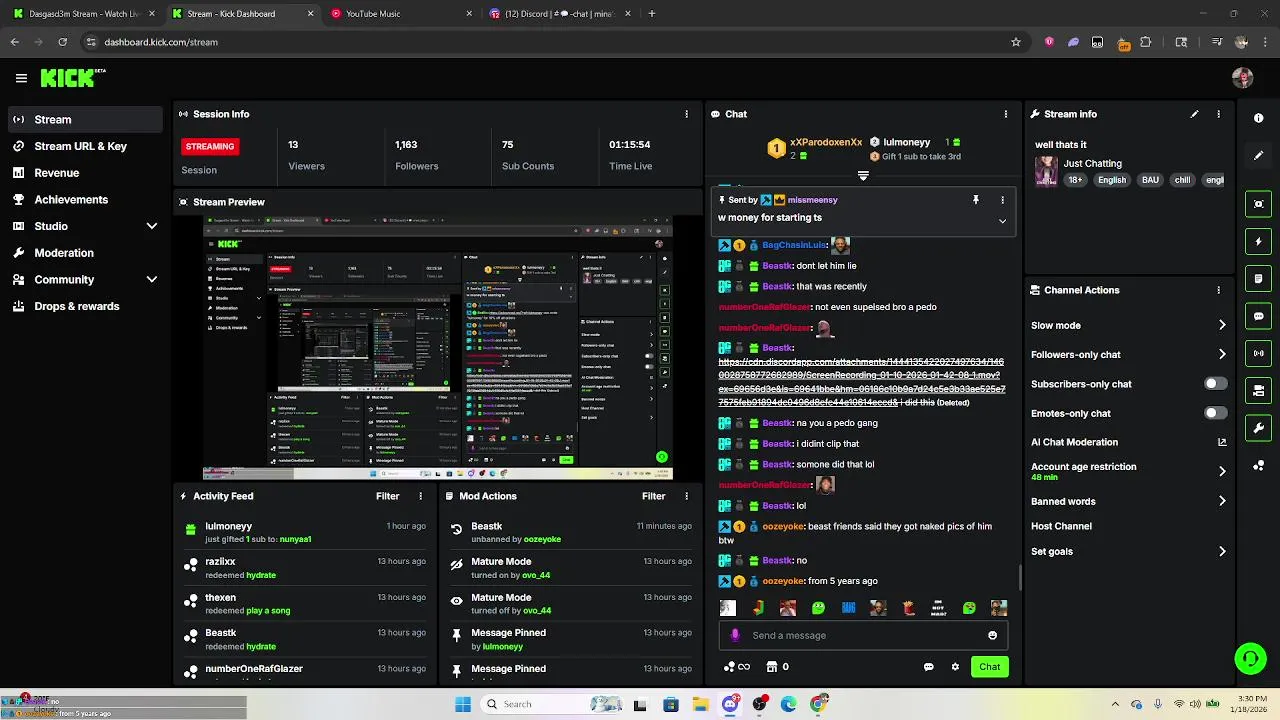Open the browser extensions puzzle icon
Viewport: 1280px width, 720px height.
[x=1145, y=42]
